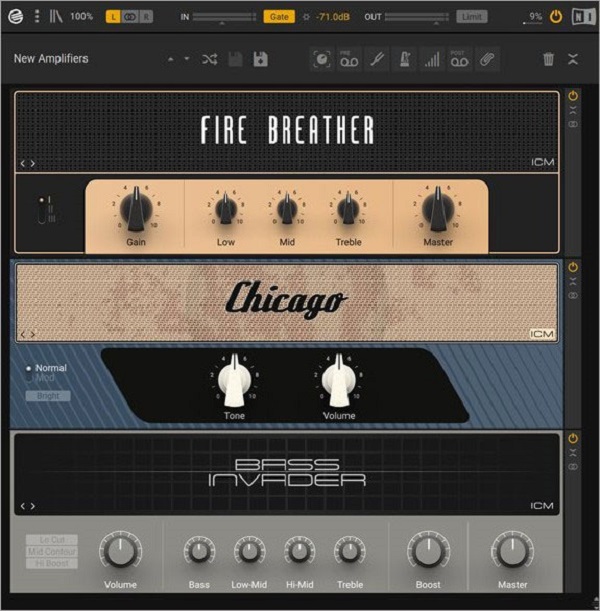Click the Fire Breather Low knob
The width and height of the screenshot is (600, 611).
(226, 209)
